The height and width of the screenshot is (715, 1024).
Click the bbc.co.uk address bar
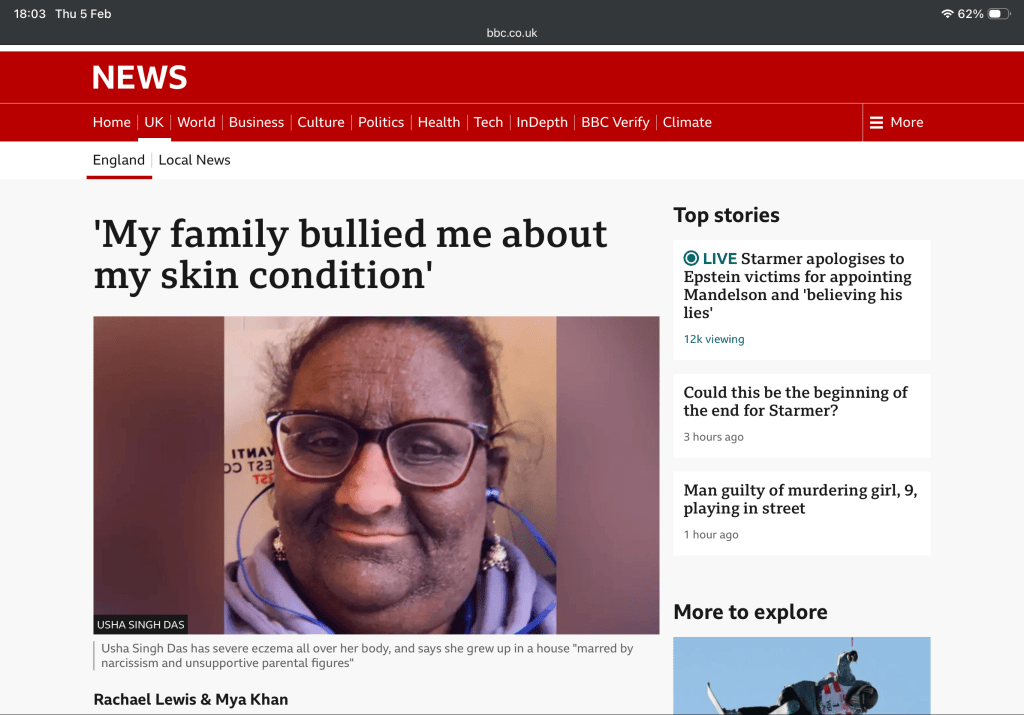pyautogui.click(x=512, y=33)
